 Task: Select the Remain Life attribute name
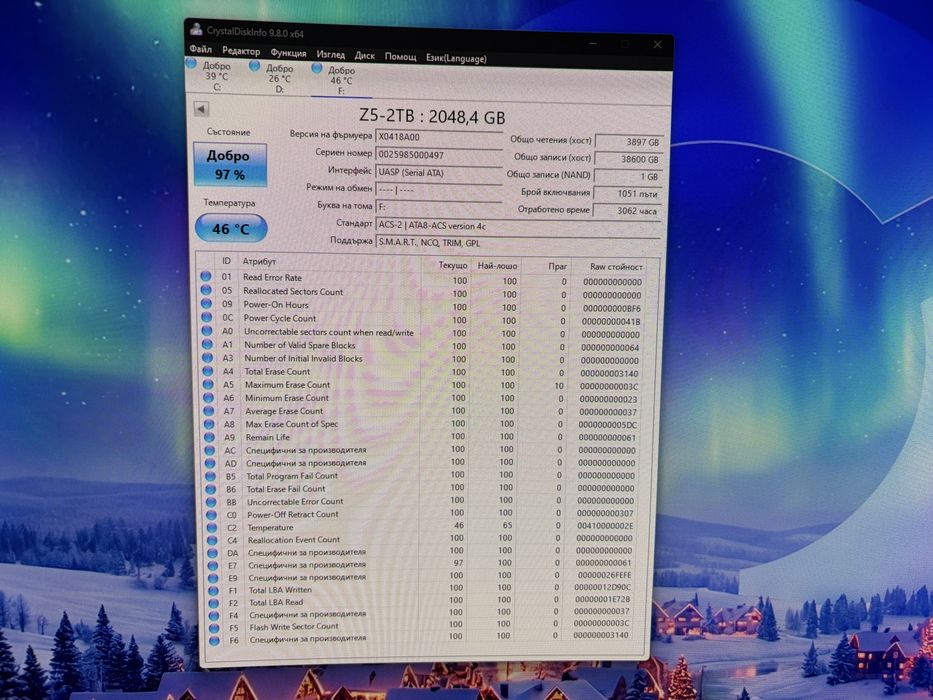(268, 437)
